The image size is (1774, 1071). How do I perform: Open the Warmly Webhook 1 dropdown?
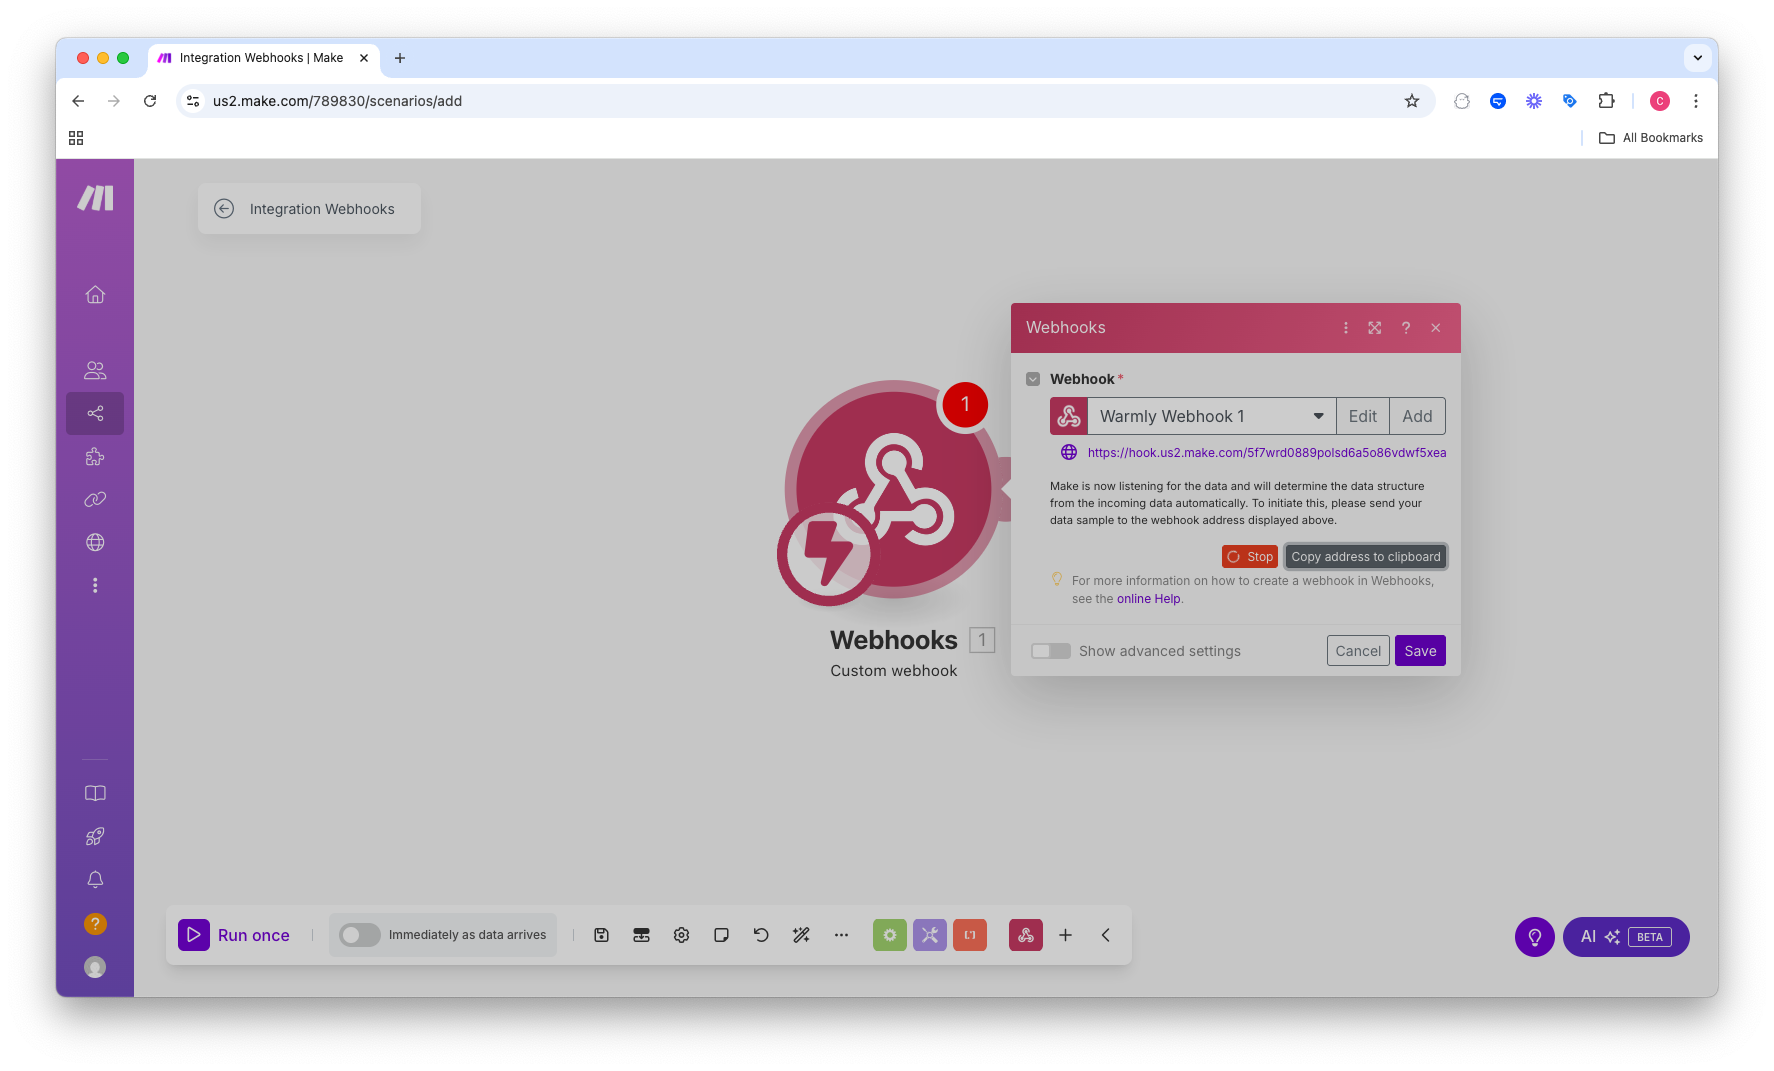[1211, 416]
